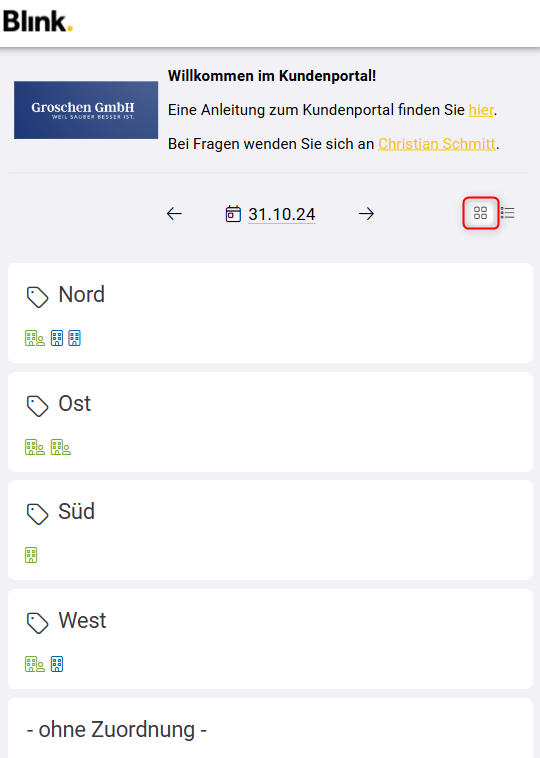
Task: Open the first blue building under Nord
Action: click(x=57, y=338)
